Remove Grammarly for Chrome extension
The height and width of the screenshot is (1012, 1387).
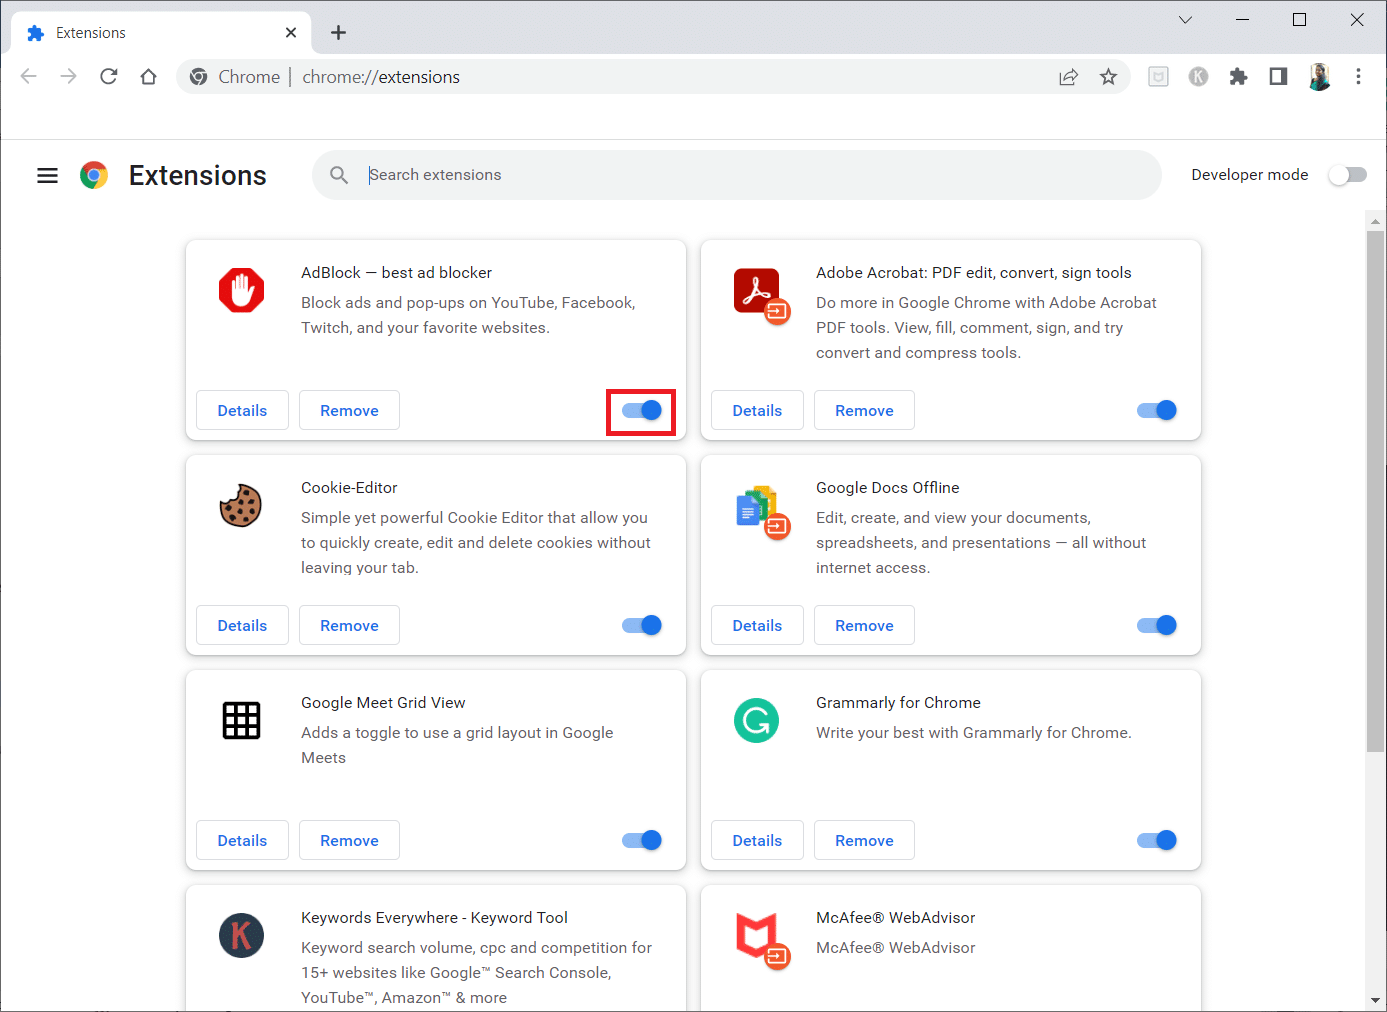(x=864, y=840)
